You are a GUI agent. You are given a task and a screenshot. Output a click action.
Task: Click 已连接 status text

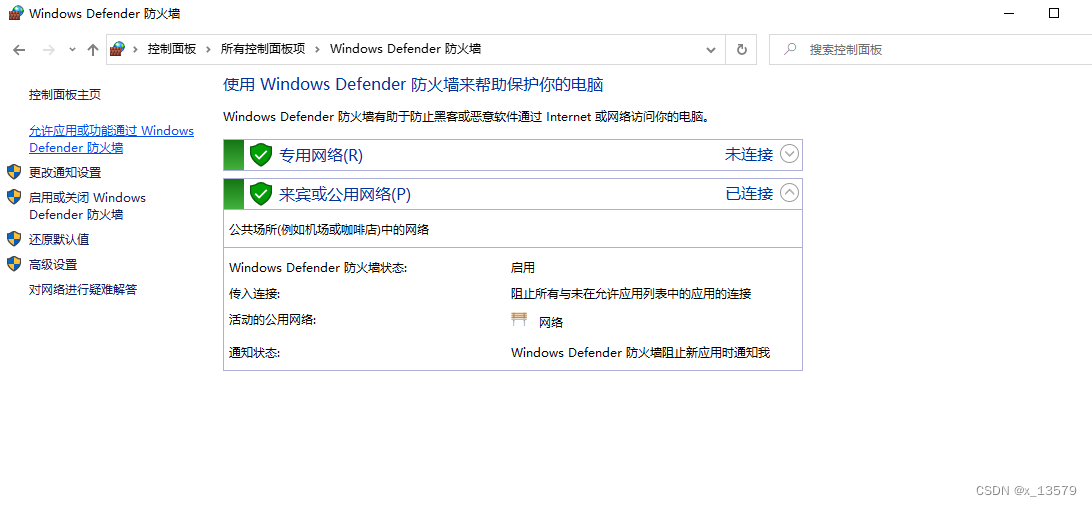(749, 193)
